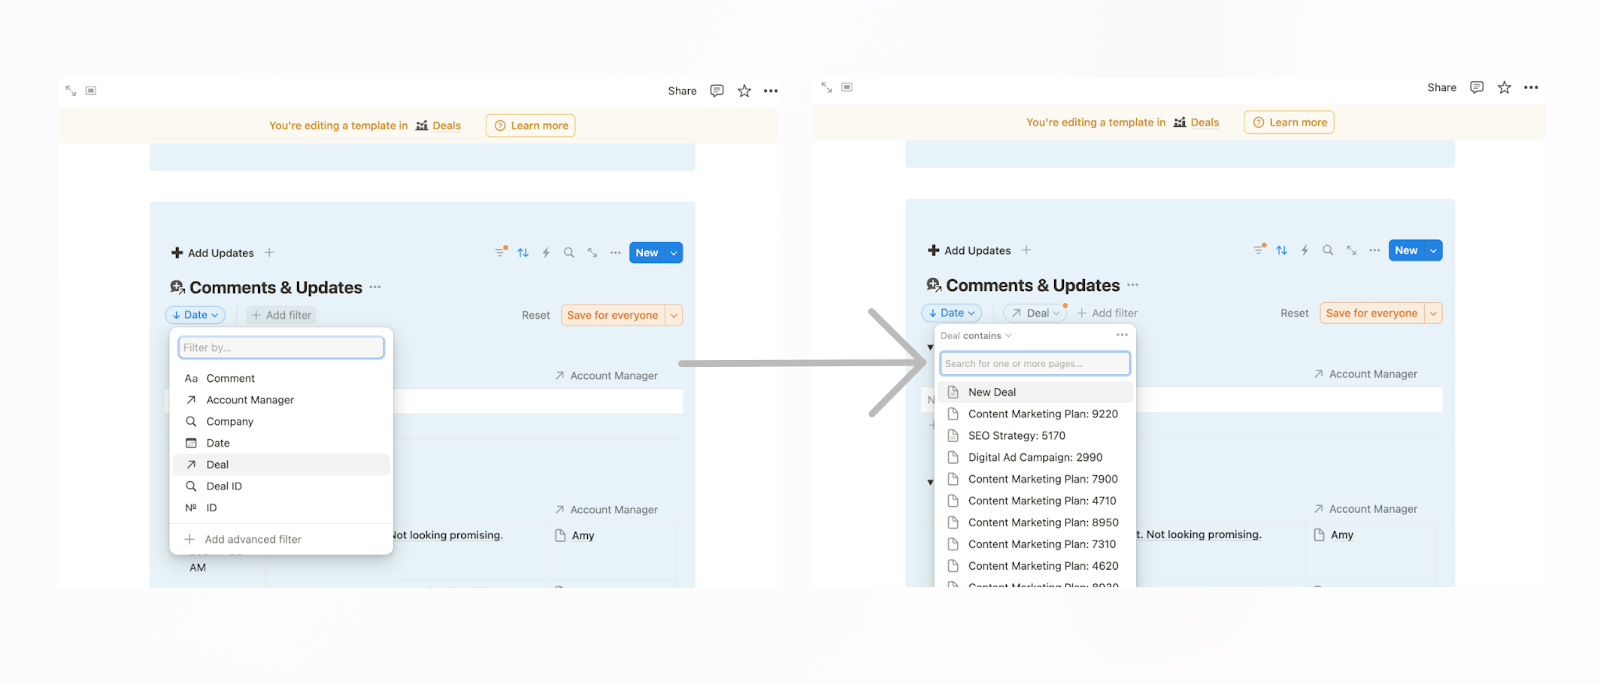Click the full-page expand arrows in left window
This screenshot has height=684, width=1600.
coord(71,90)
